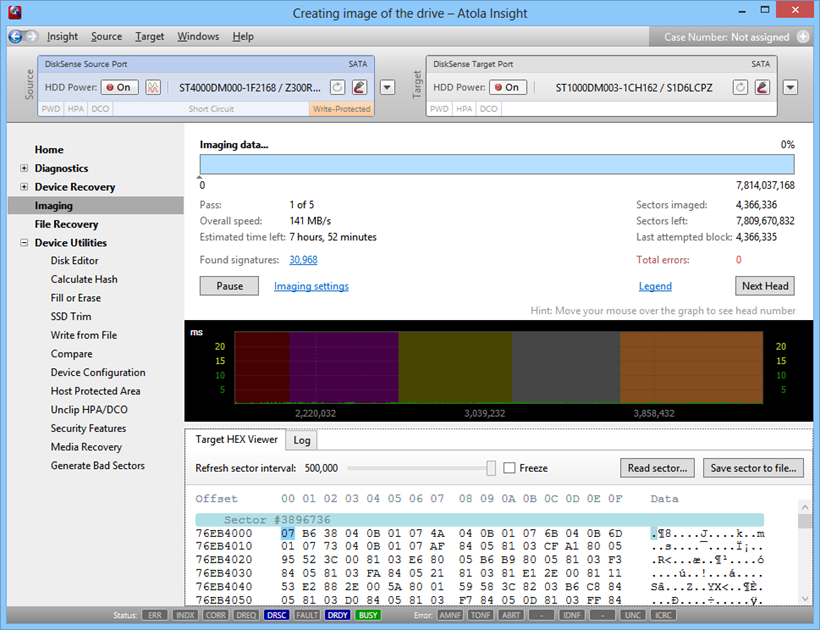Click the hex viewer scroll down arrow
Screen dimensions: 820x630
pos(805,599)
